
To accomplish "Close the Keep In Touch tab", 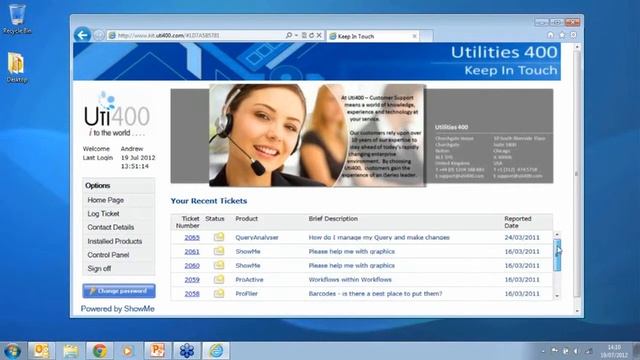I will (414, 36).
